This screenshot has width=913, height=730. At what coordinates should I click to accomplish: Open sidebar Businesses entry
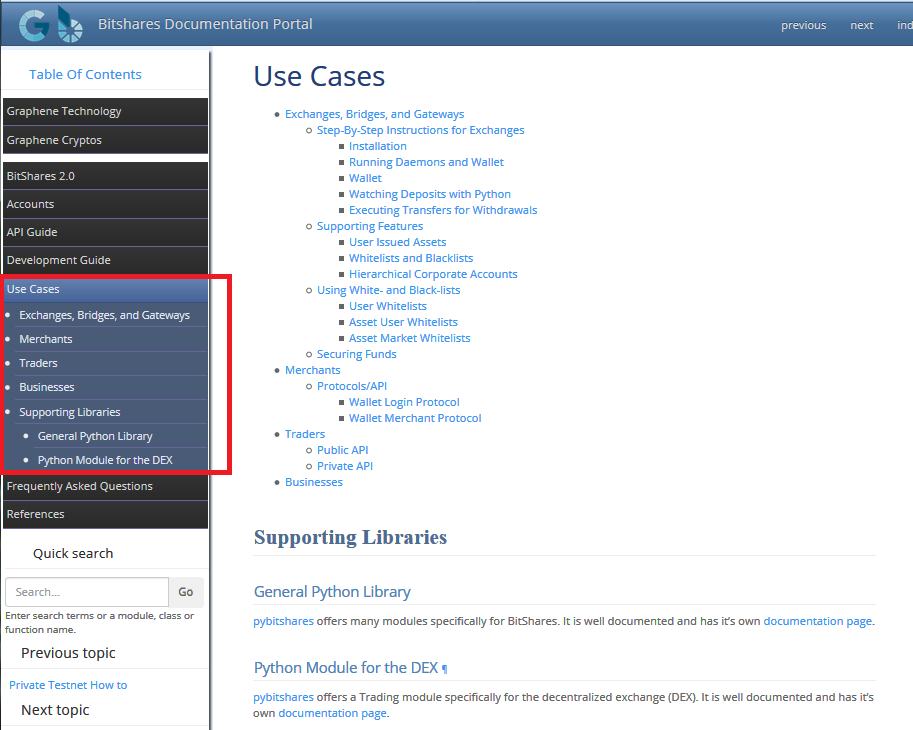(x=47, y=387)
